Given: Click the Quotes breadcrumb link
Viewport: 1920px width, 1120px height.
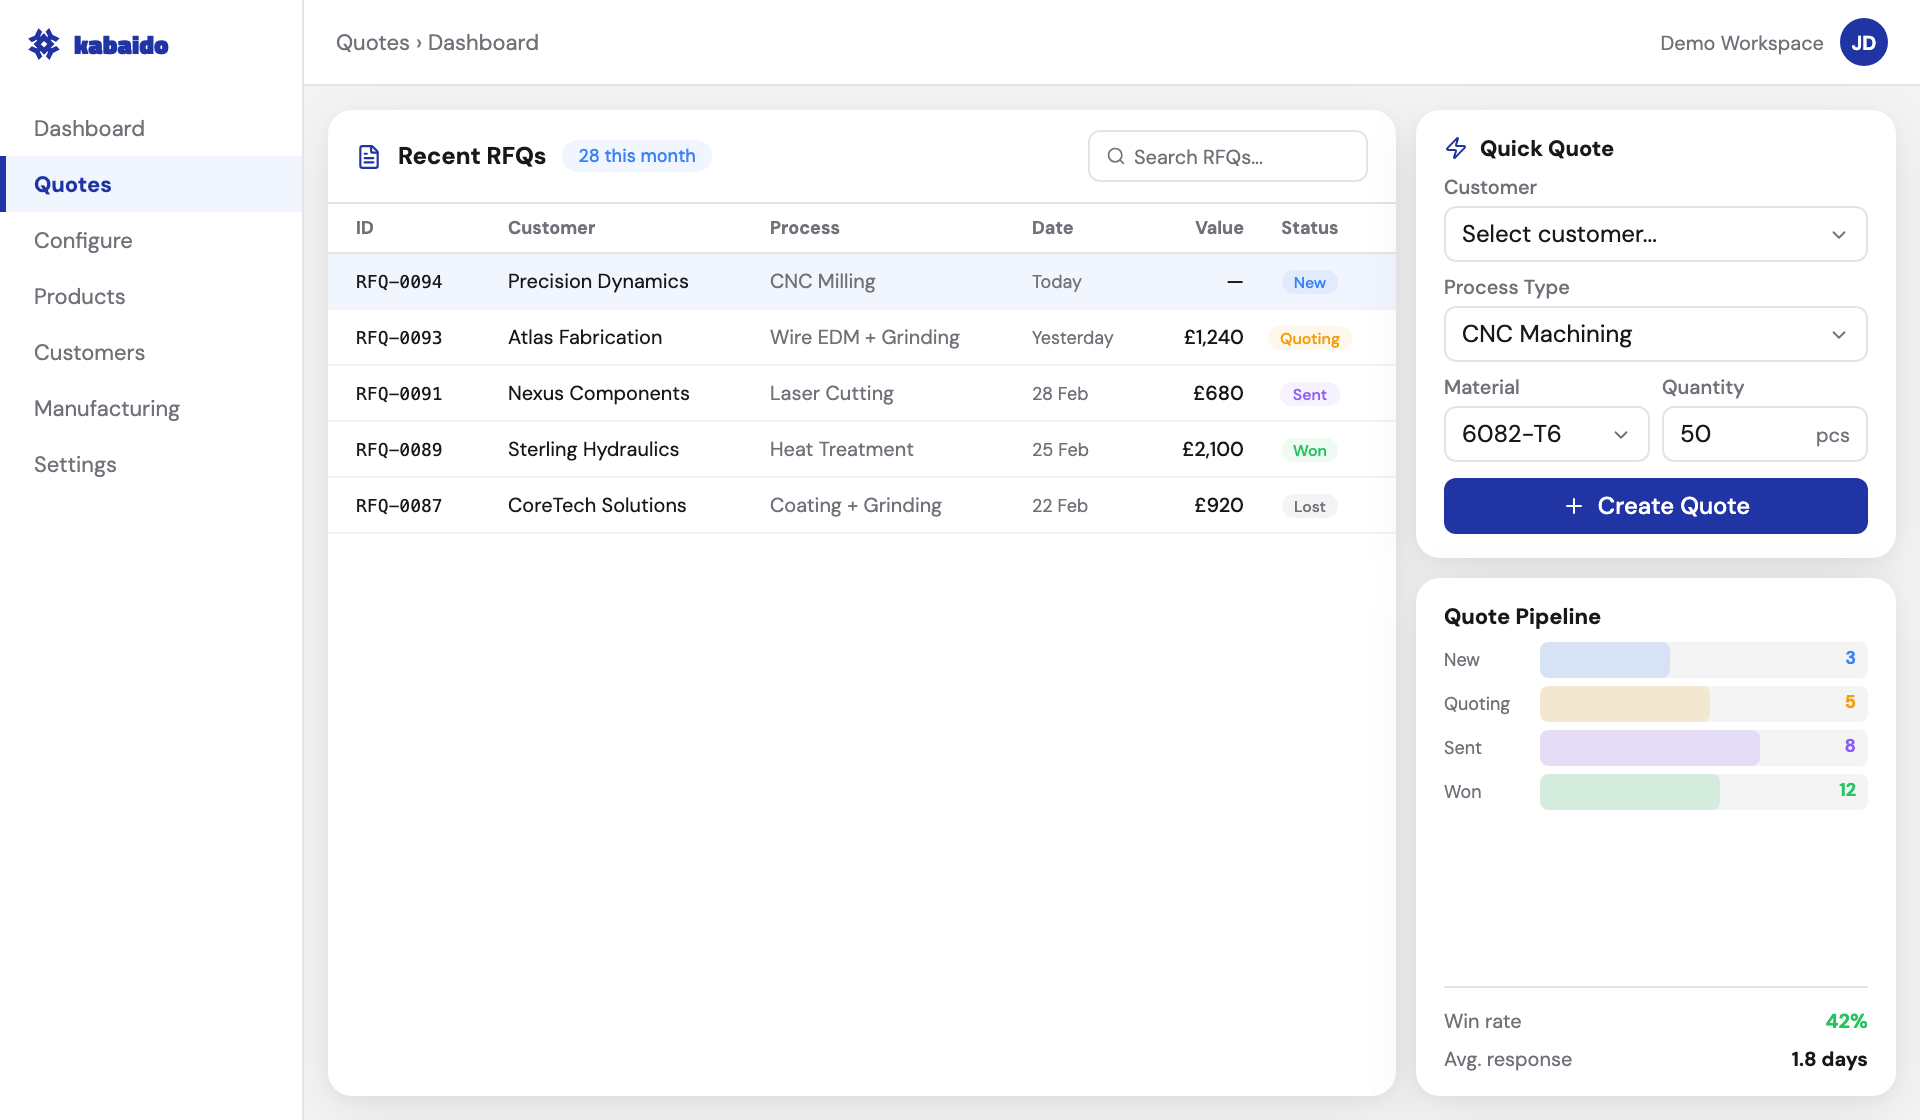Looking at the screenshot, I should pyautogui.click(x=373, y=42).
